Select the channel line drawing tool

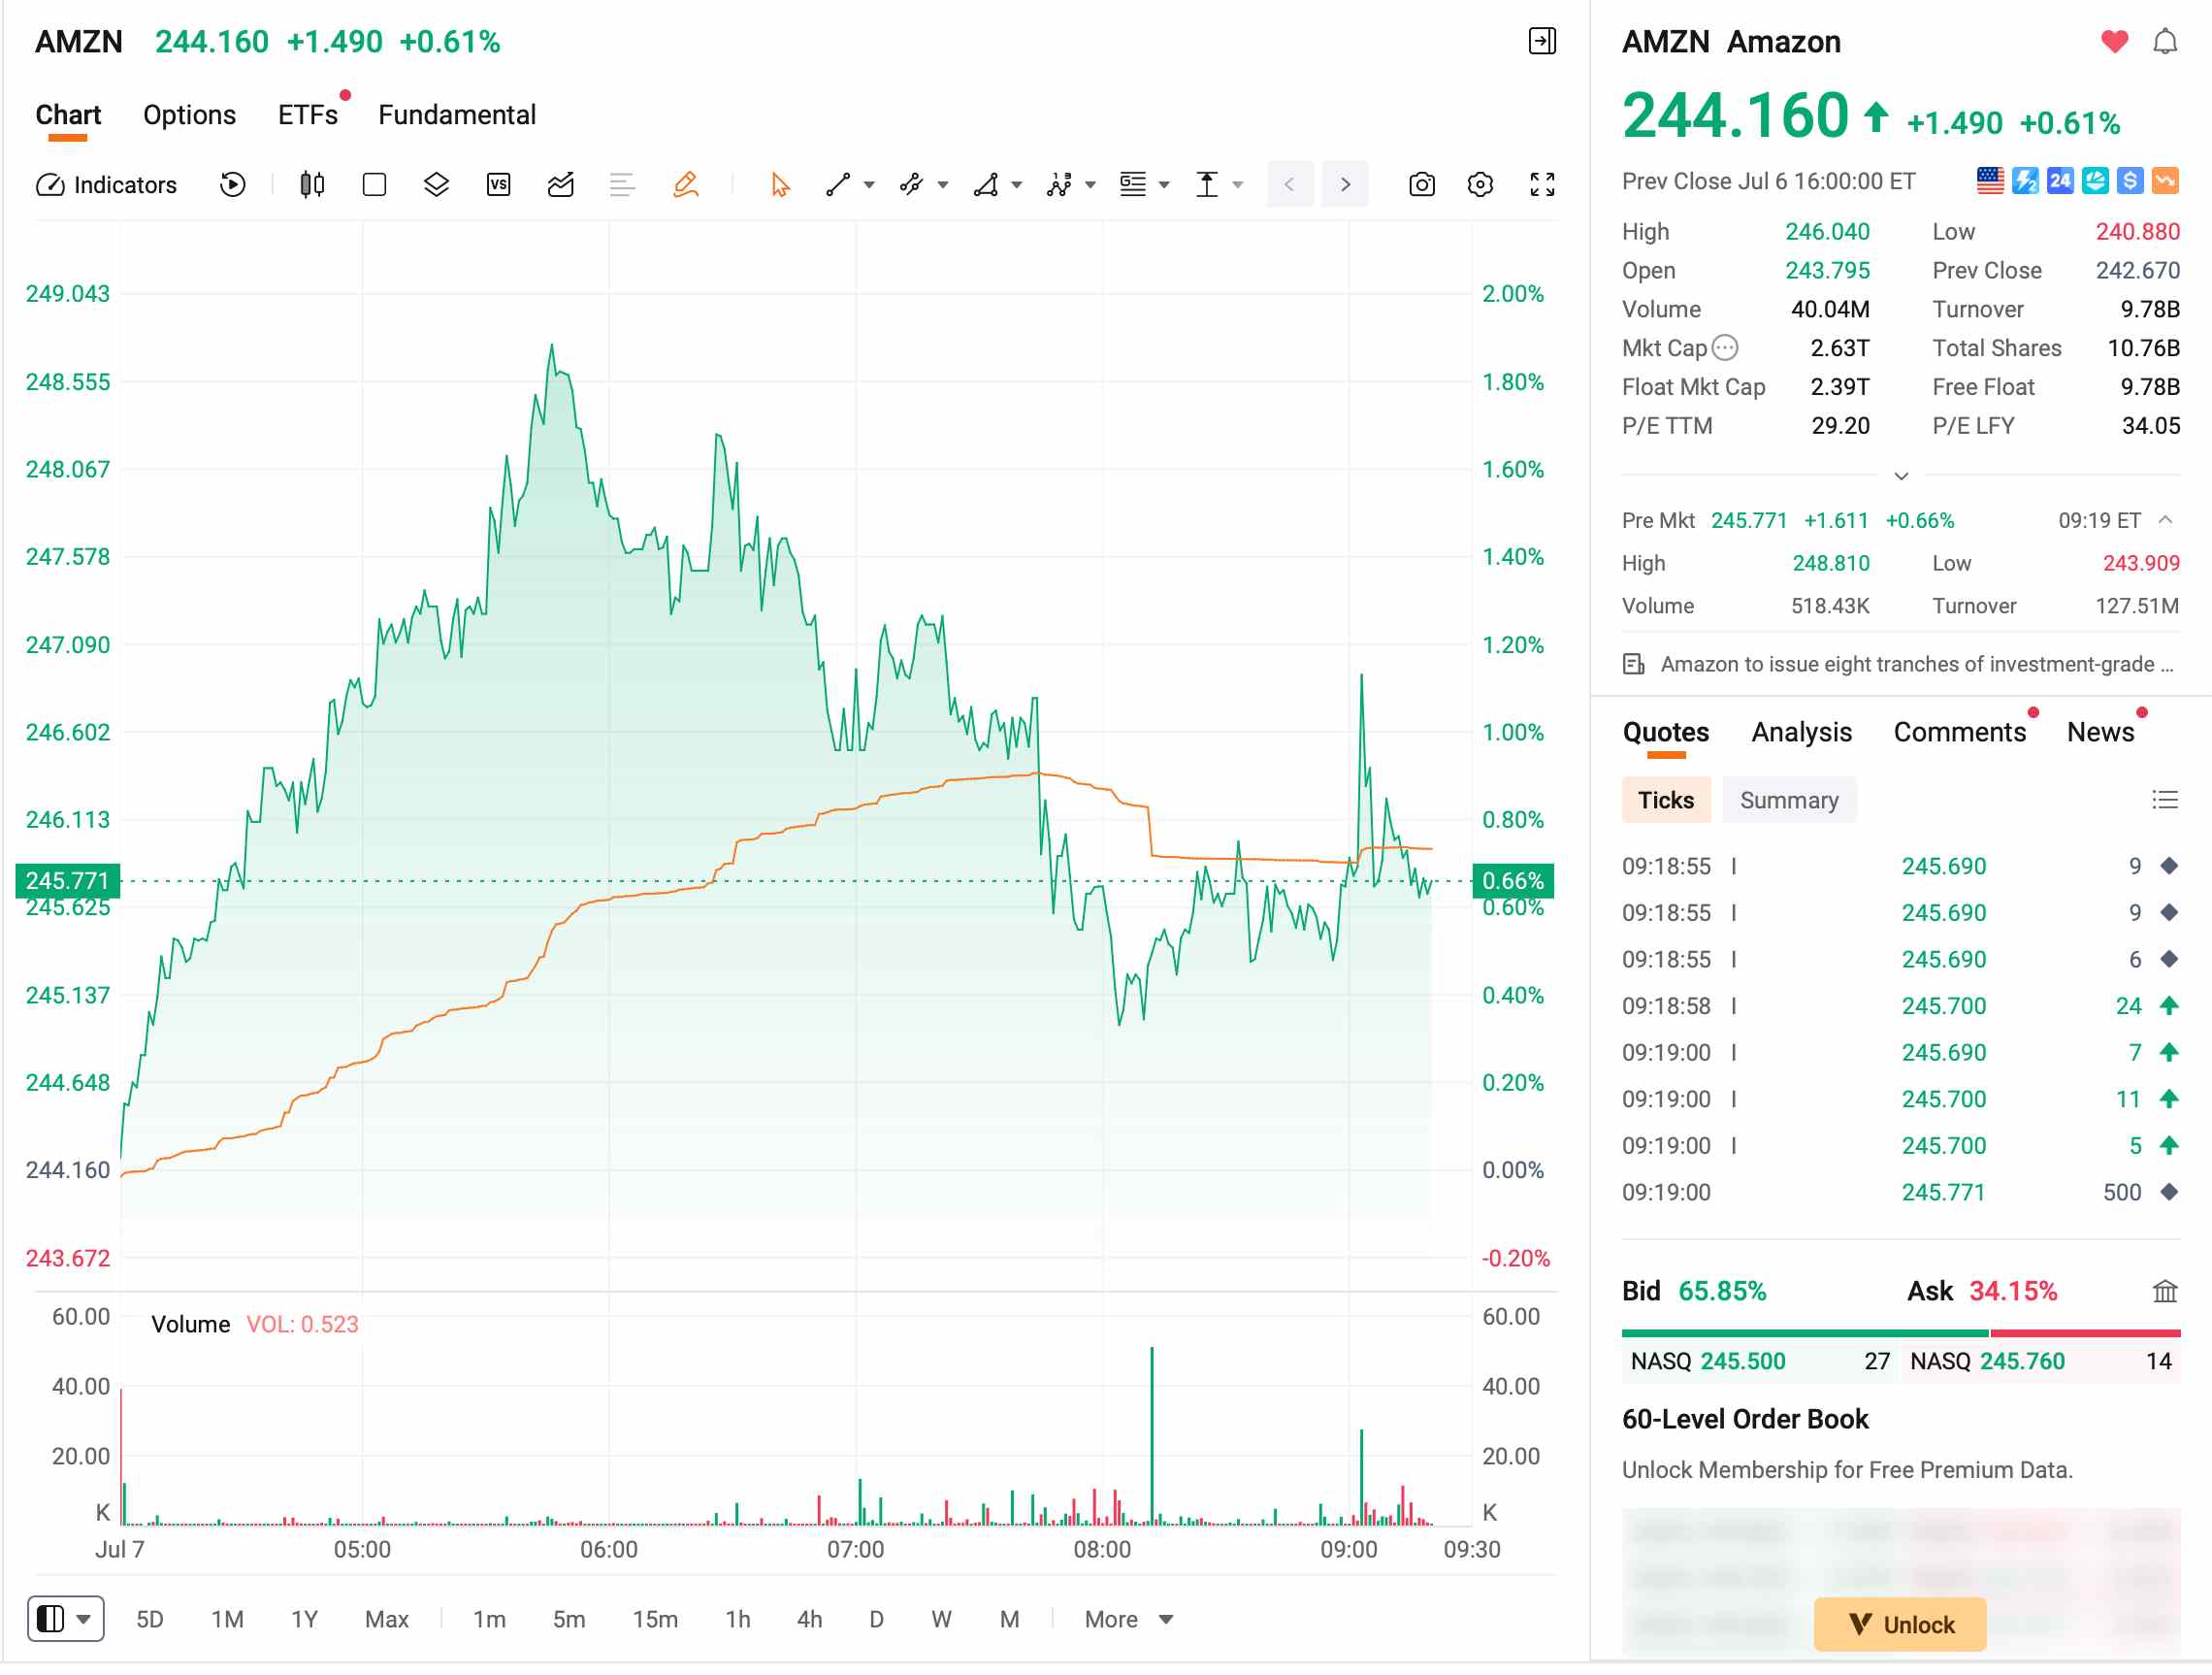(x=911, y=184)
